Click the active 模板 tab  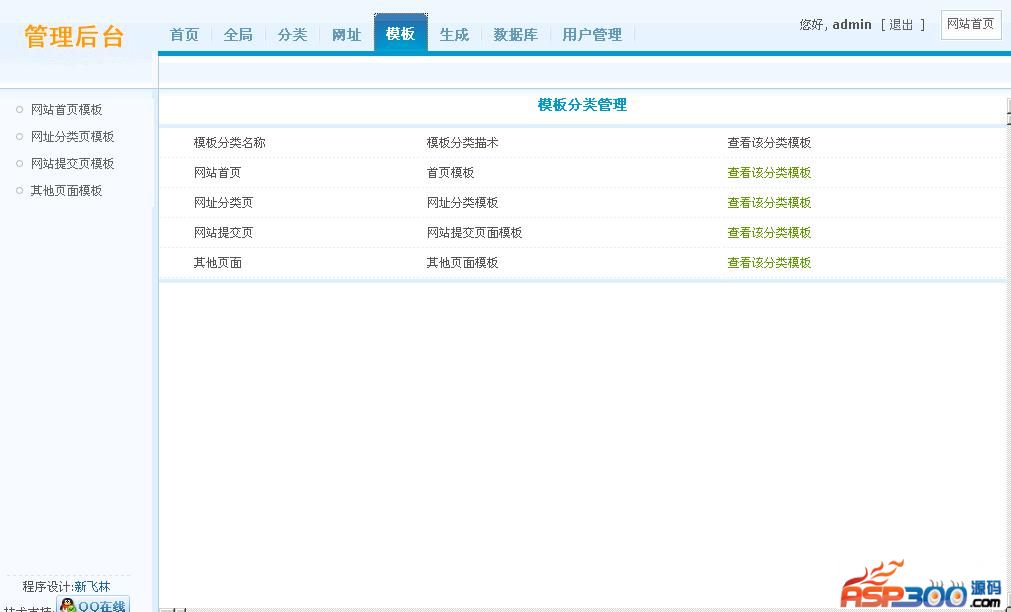pyautogui.click(x=400, y=34)
